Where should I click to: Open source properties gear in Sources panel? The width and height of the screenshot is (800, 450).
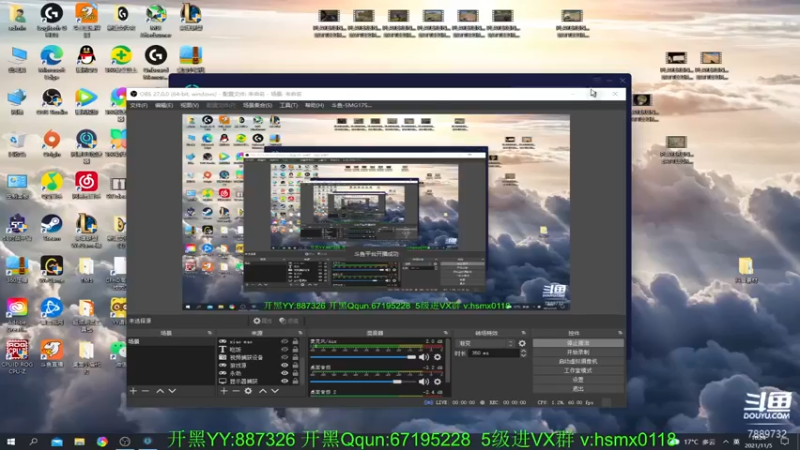point(248,391)
